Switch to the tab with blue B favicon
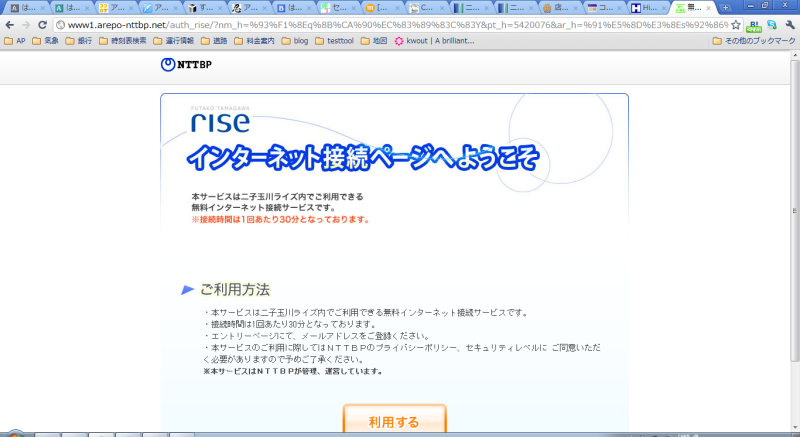Screen dimensions: 800x437 click(292, 8)
